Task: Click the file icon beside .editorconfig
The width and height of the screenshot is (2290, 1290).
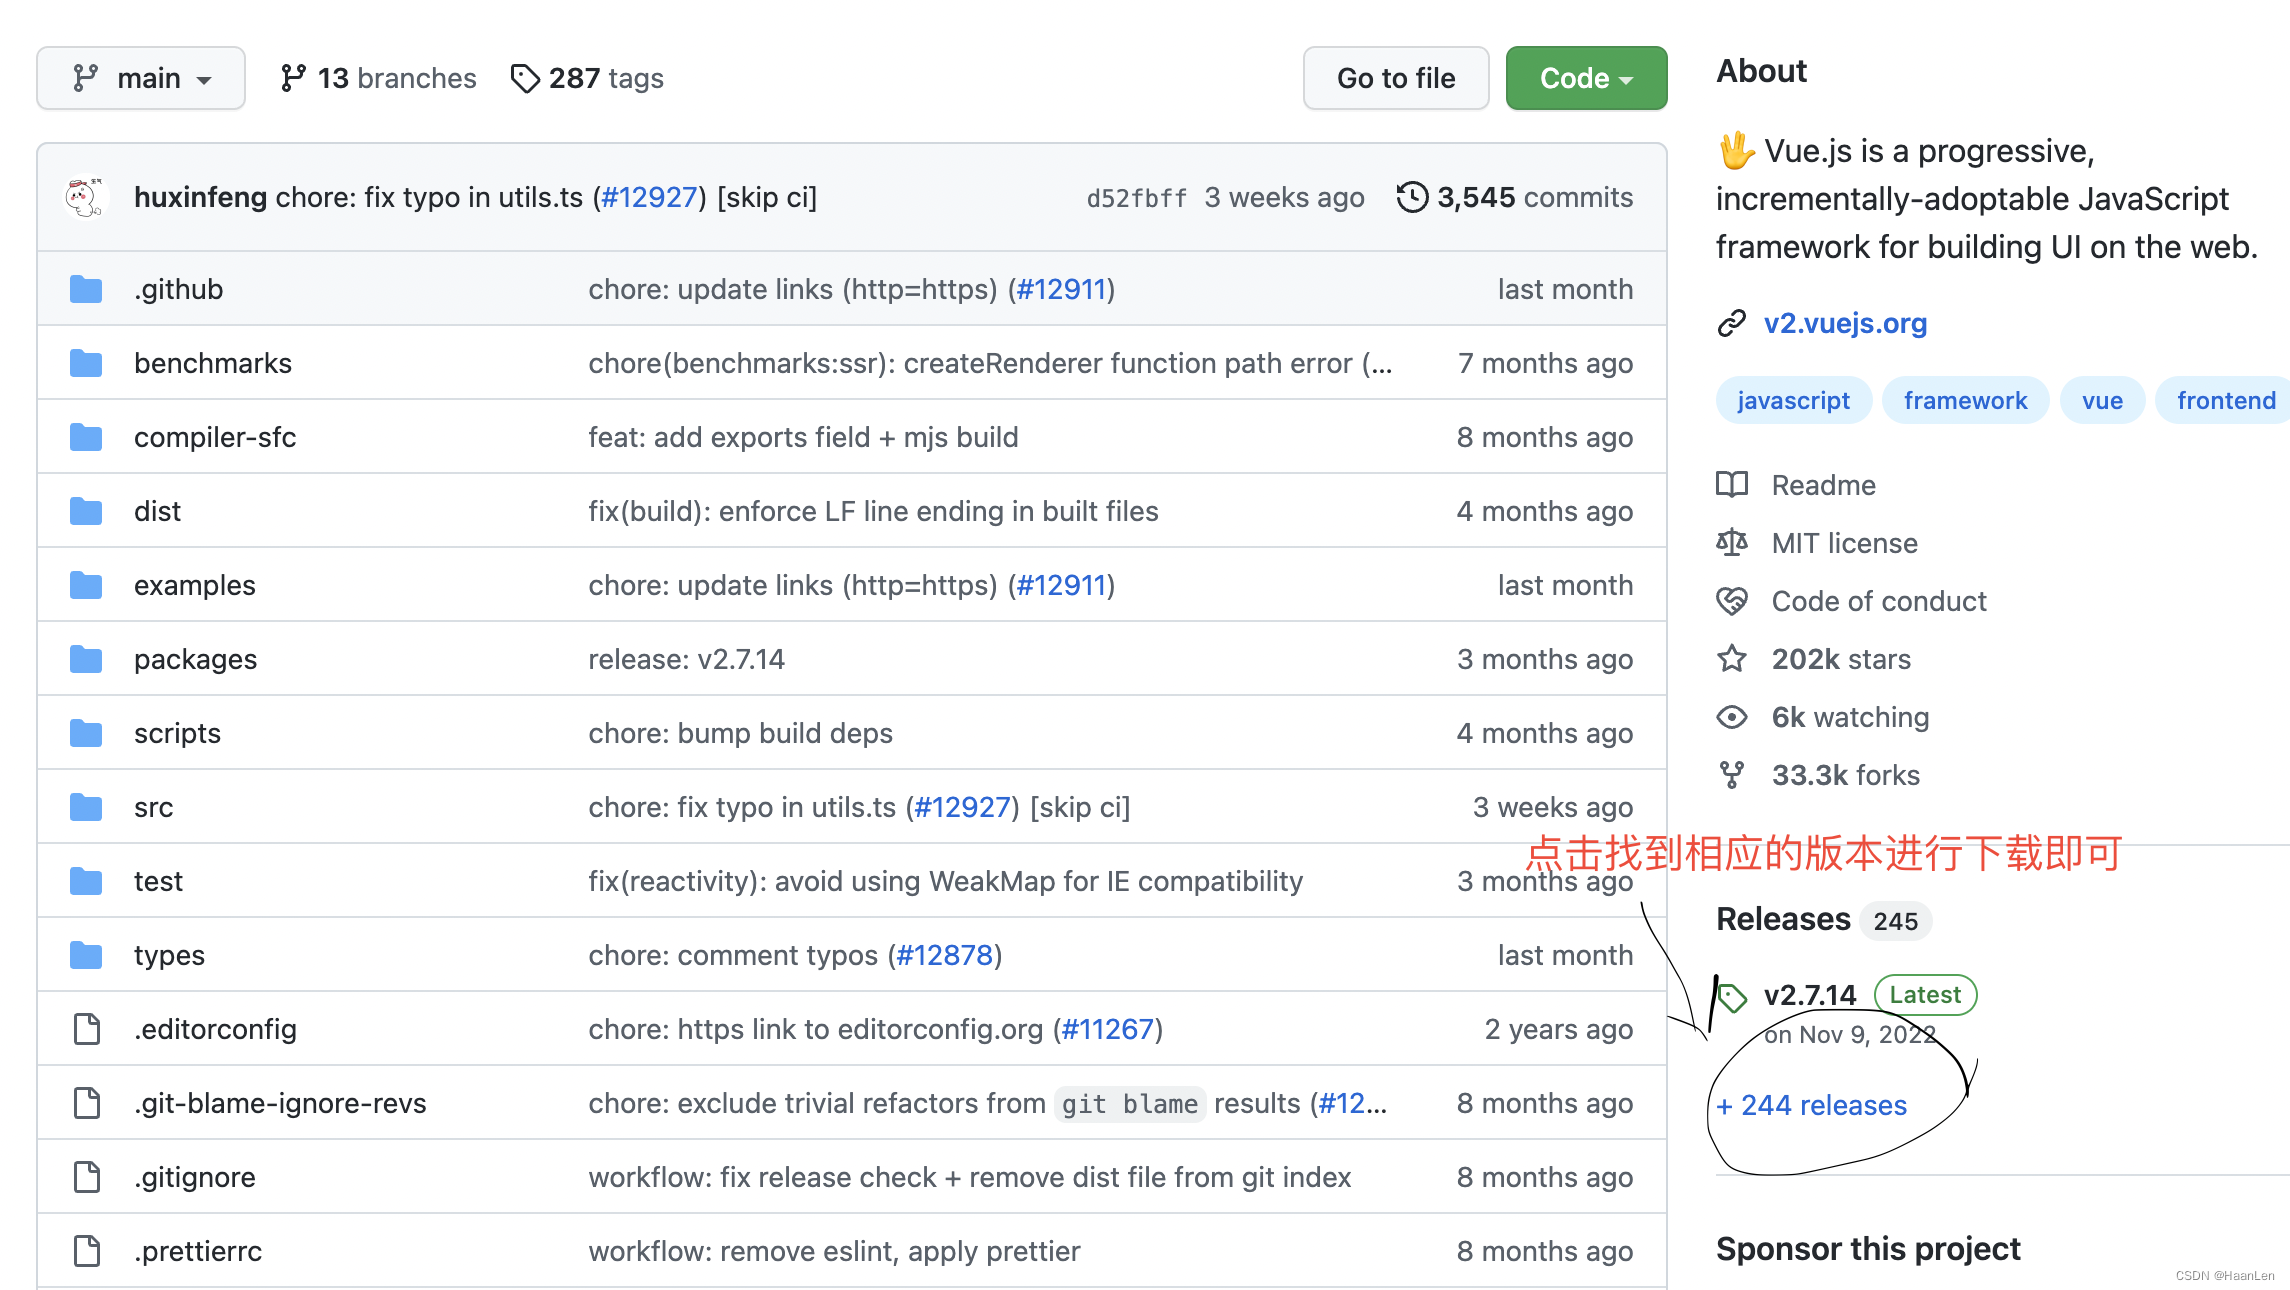Action: pyautogui.click(x=87, y=1029)
